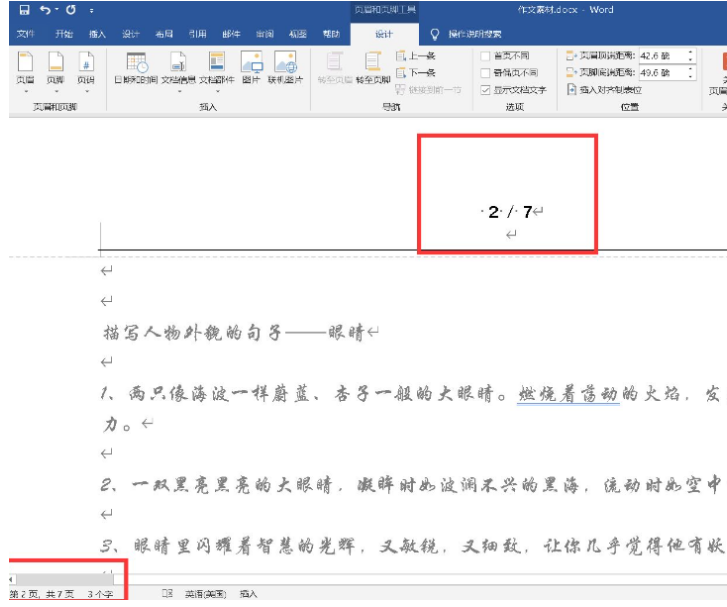This screenshot has height=607, width=727.
Task: Toggle the 插入 overtype mode indicator
Action: 248,594
